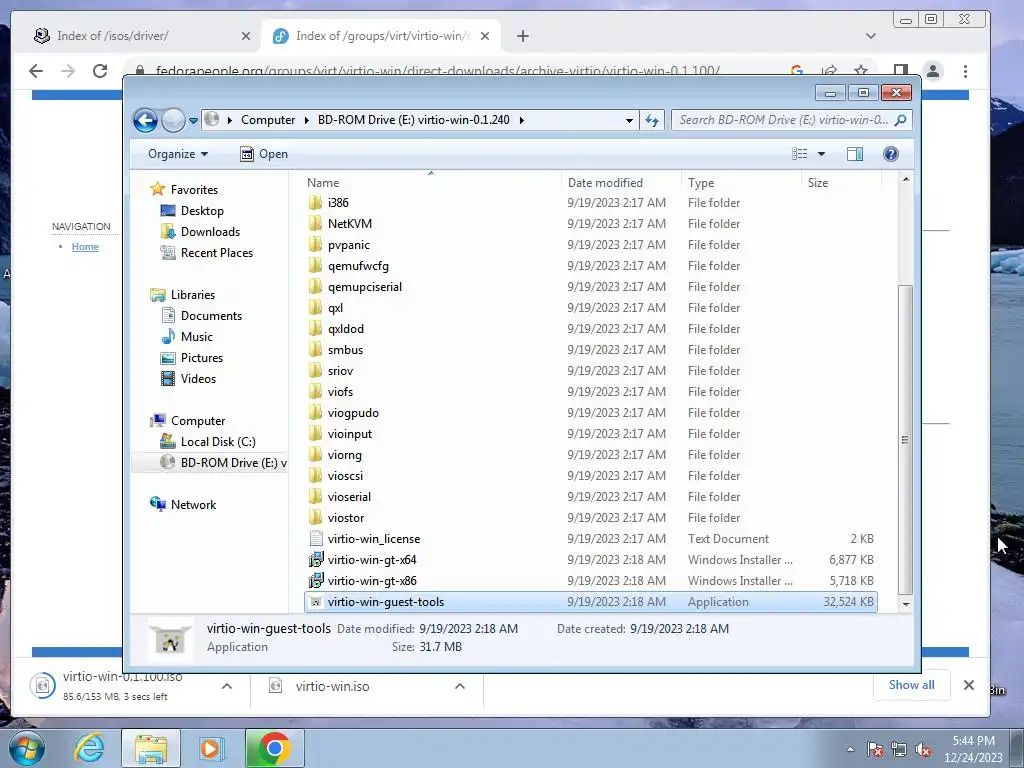The image size is (1024, 768).
Task: Select the viorng folder
Action: point(344,455)
